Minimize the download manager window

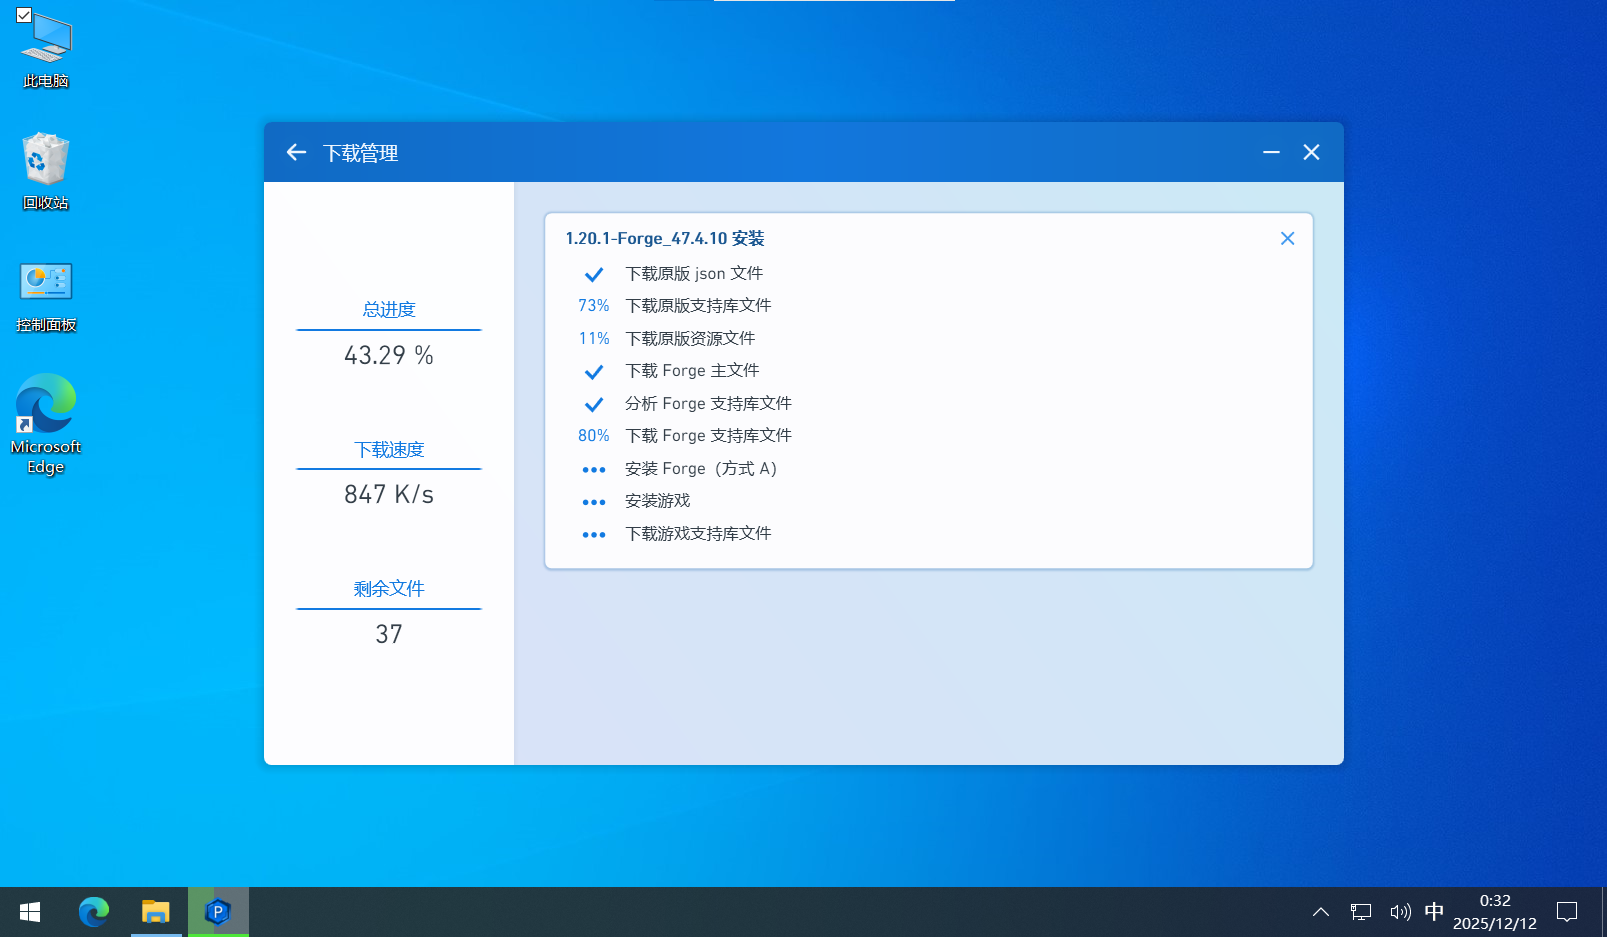pos(1271,152)
